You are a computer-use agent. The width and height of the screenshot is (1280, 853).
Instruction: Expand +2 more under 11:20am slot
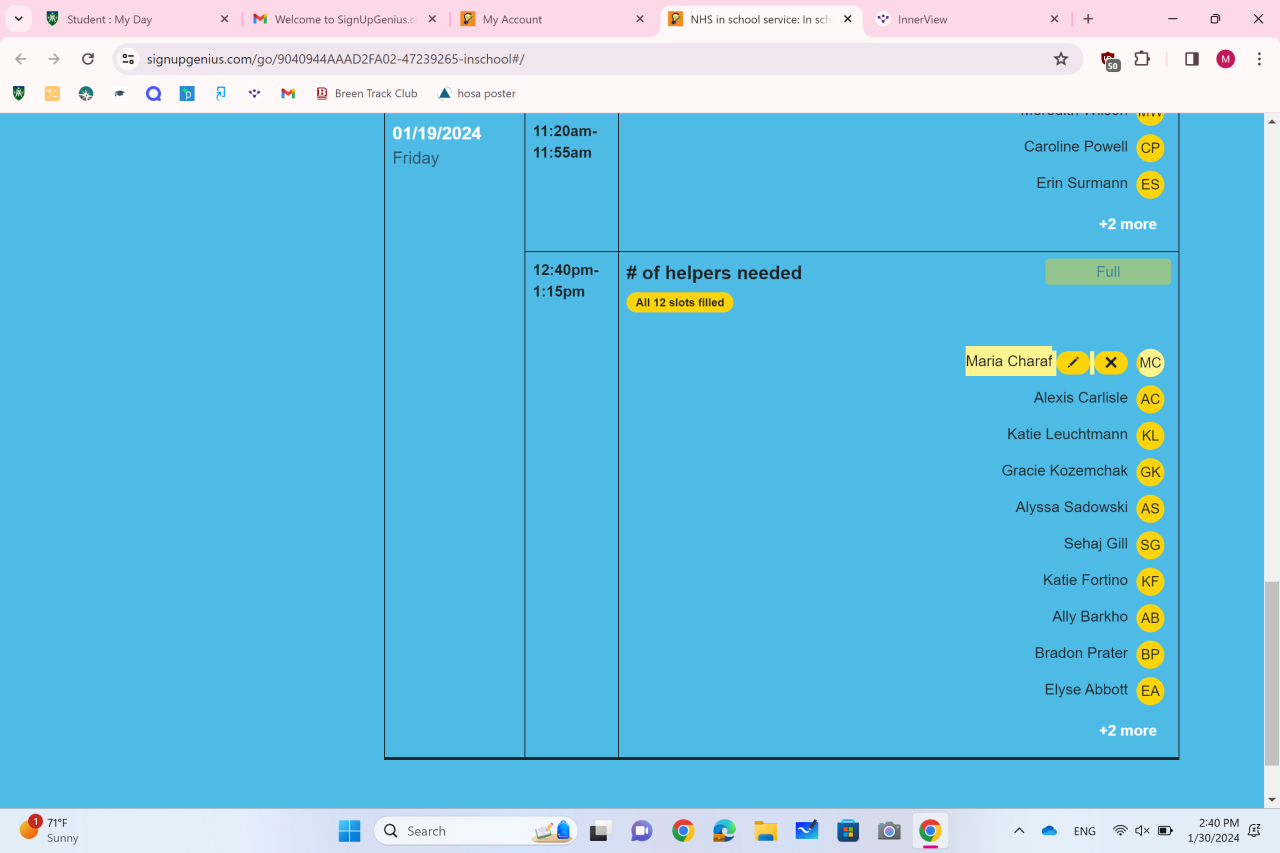click(1128, 224)
